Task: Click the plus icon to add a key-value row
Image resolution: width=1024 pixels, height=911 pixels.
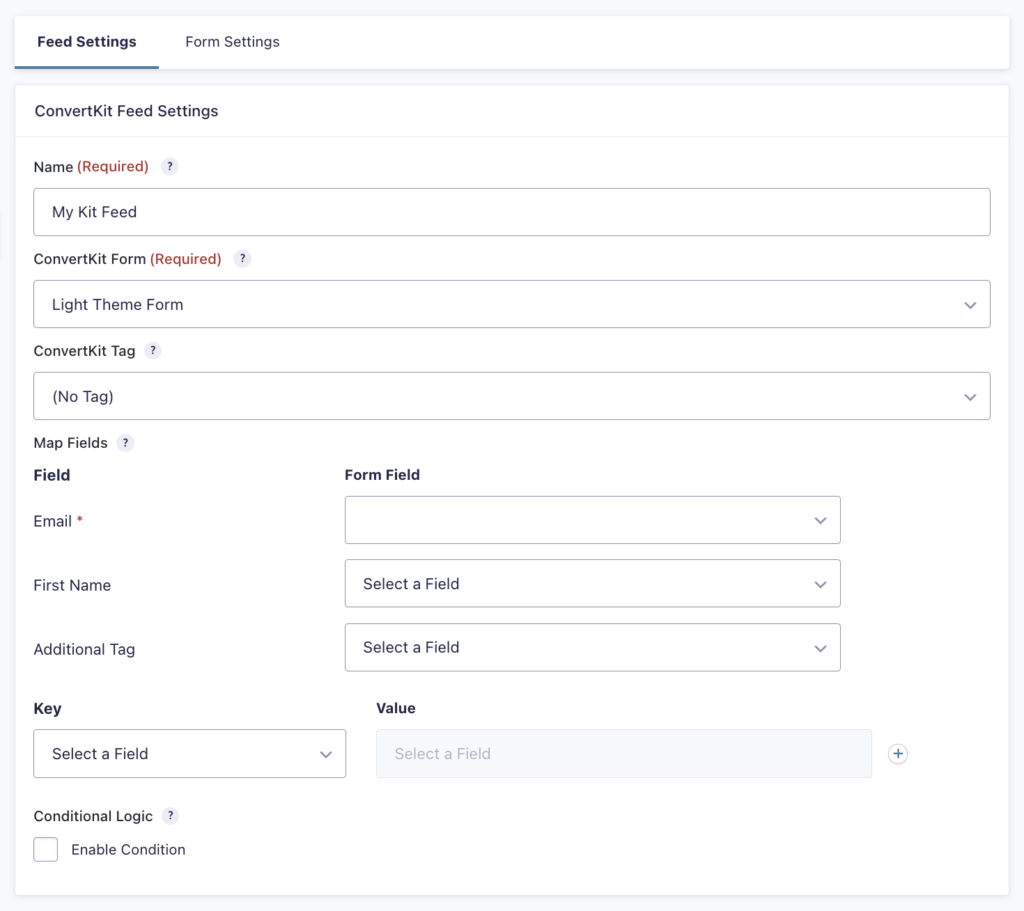Action: click(897, 754)
